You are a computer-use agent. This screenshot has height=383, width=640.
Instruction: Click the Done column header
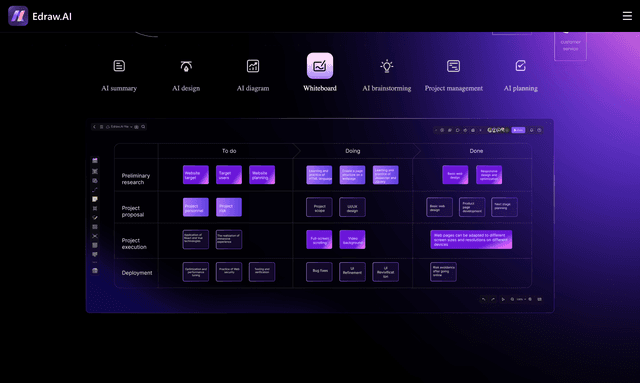point(476,151)
